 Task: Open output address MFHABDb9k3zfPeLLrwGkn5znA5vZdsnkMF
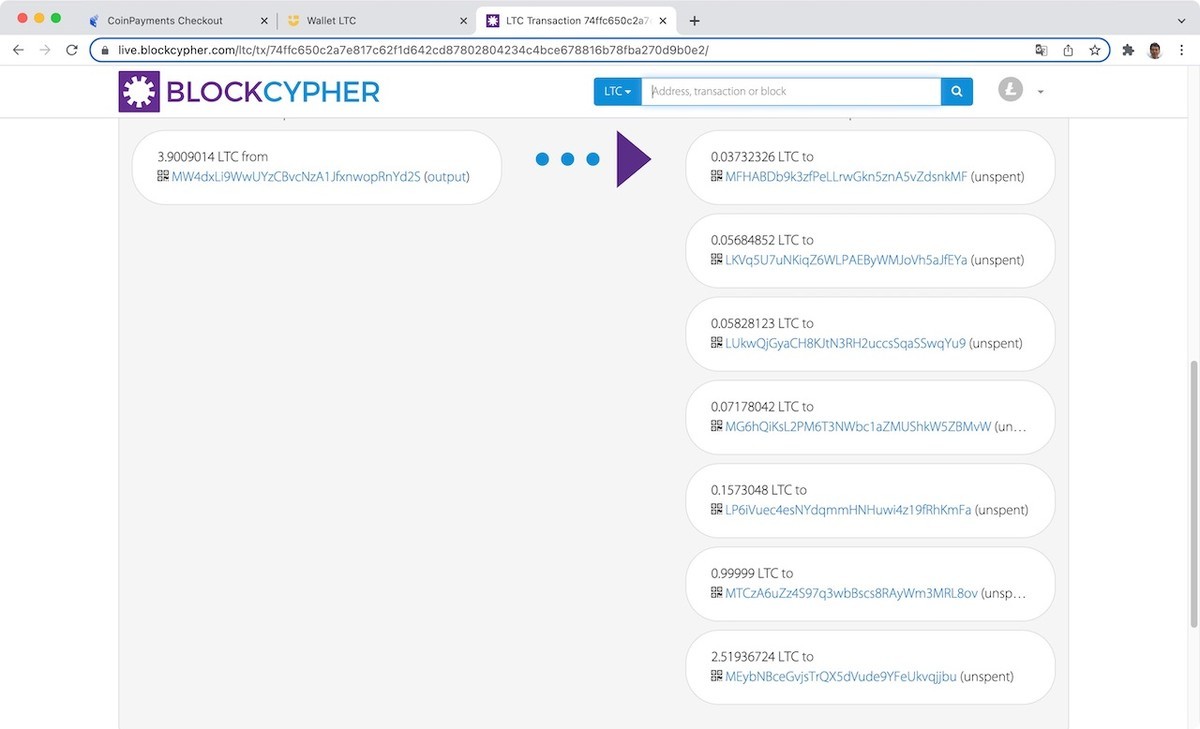pos(846,176)
